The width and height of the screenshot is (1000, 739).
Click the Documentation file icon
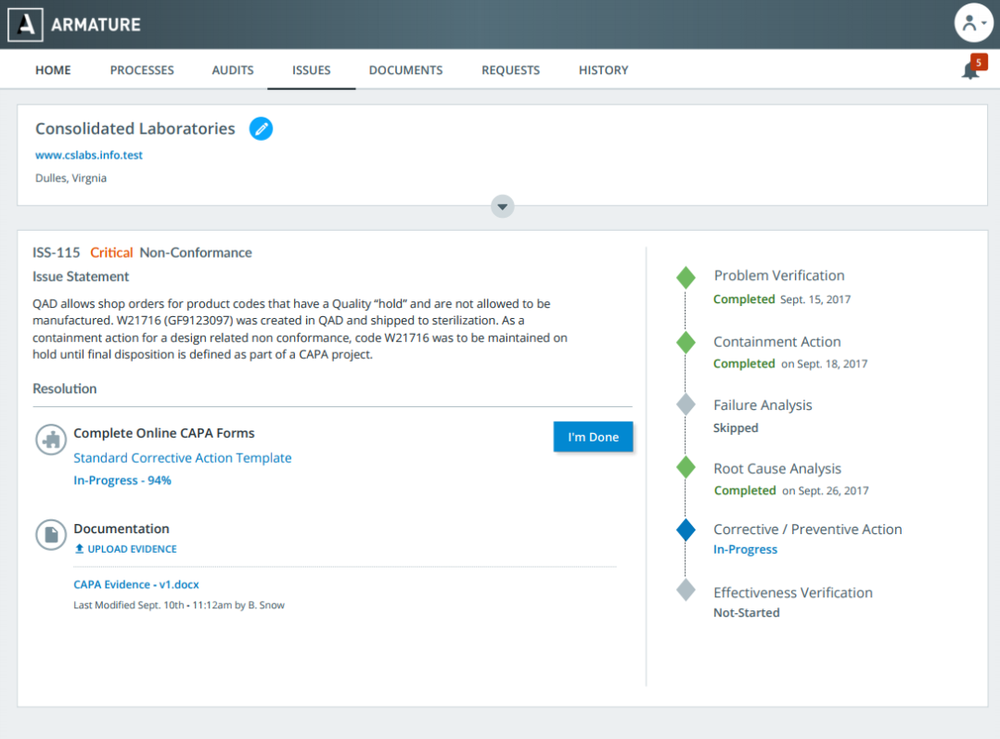(51, 534)
